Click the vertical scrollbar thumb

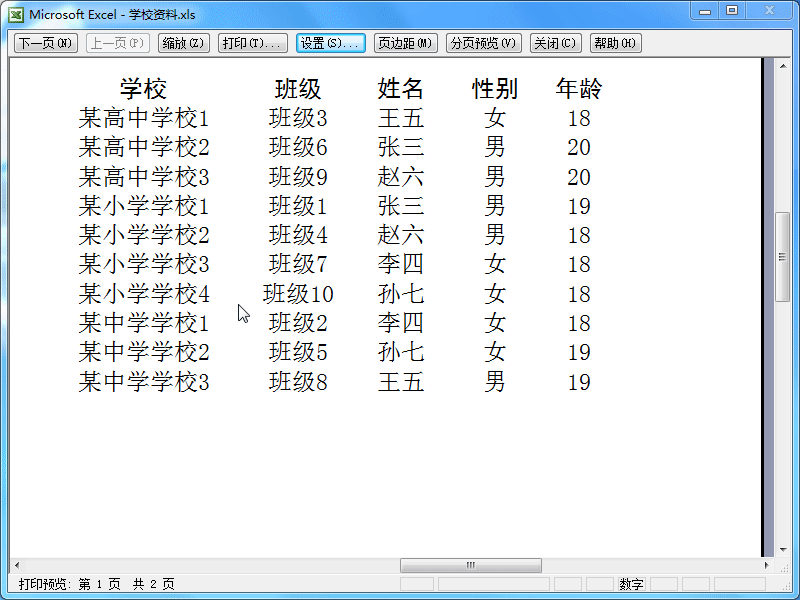click(783, 257)
